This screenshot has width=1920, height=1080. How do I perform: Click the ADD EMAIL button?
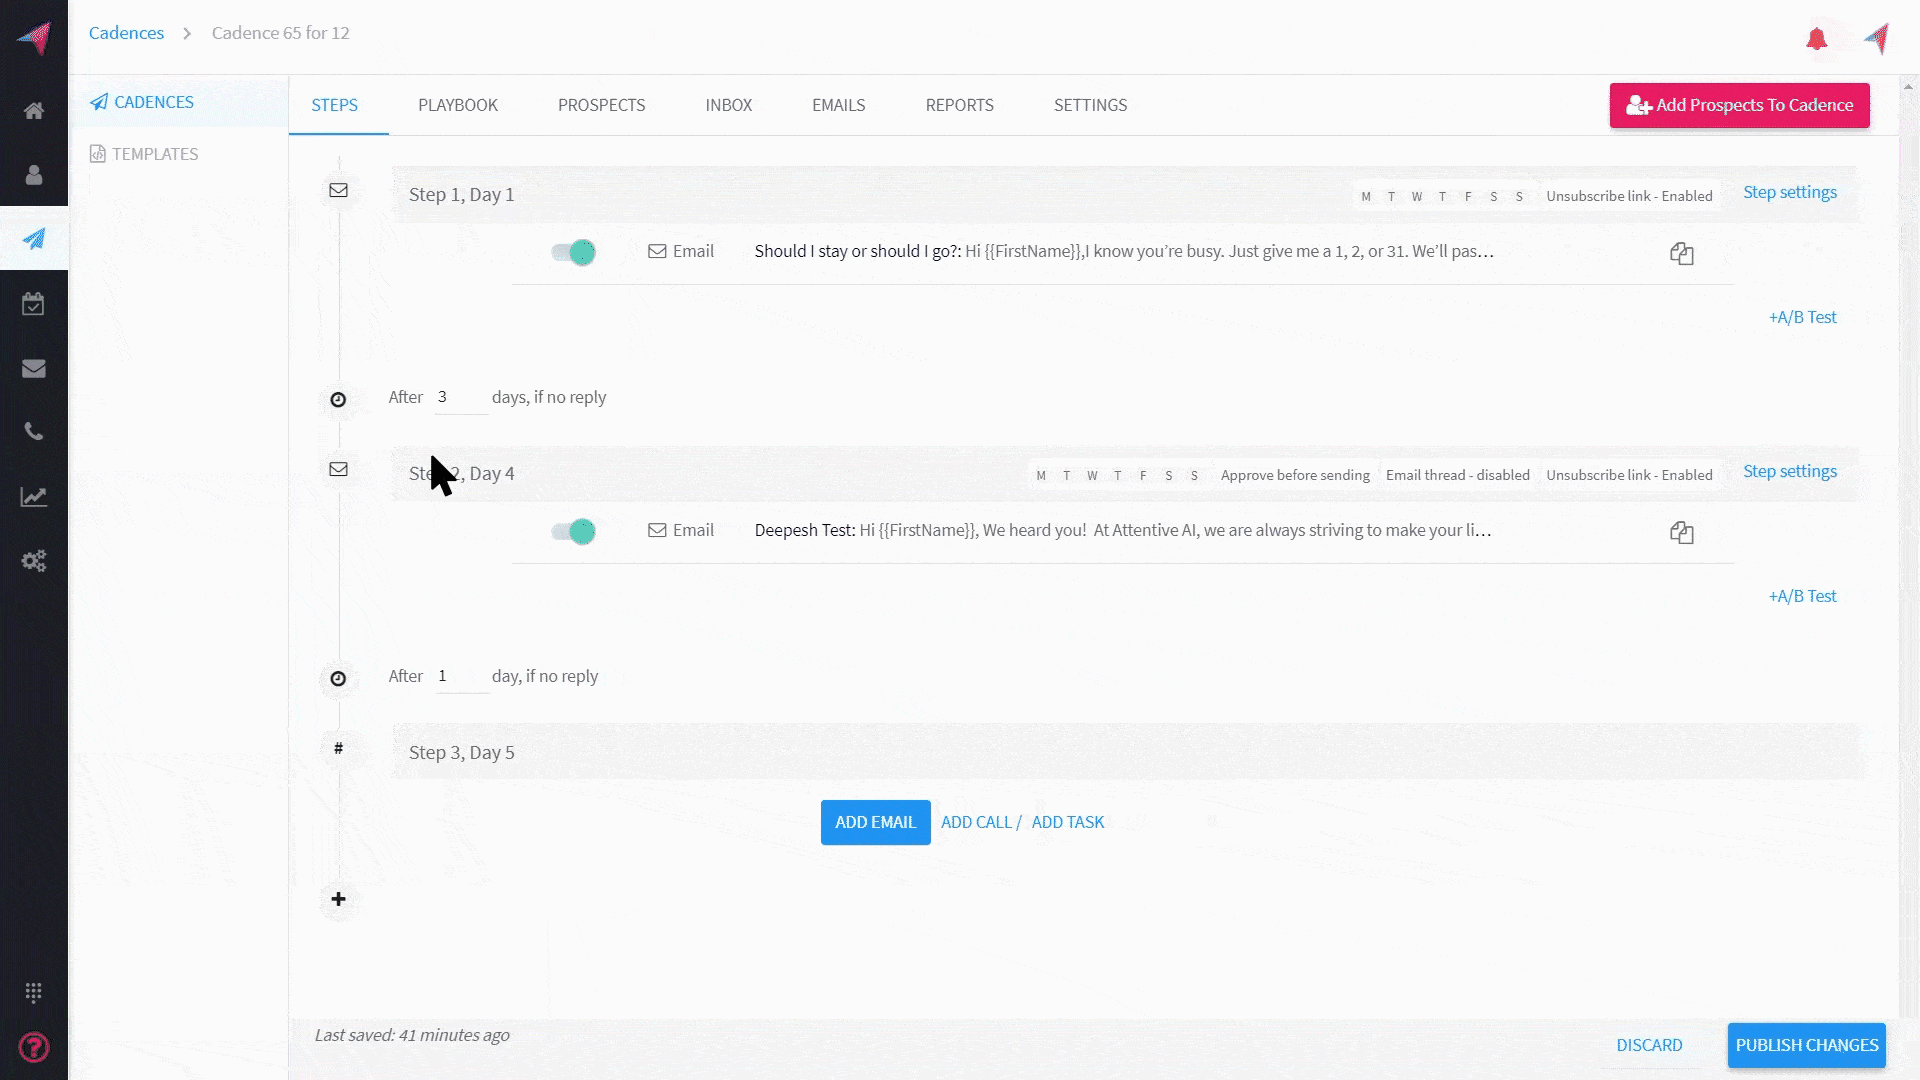875,822
